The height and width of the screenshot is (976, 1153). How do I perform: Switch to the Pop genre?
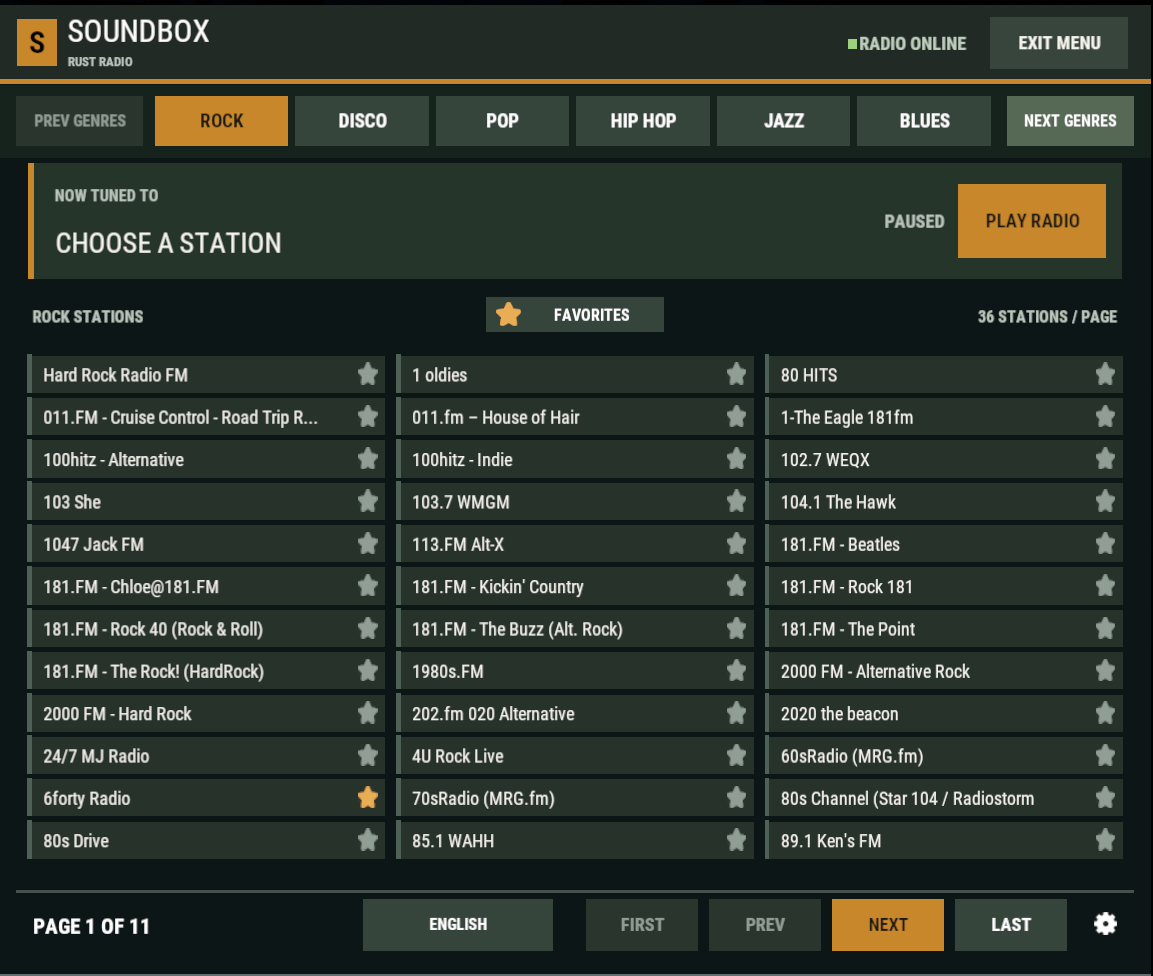502,121
